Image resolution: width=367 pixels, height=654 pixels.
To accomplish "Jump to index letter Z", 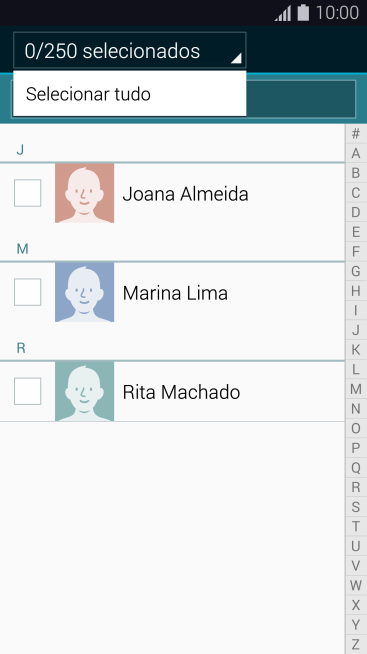I will click(x=356, y=644).
